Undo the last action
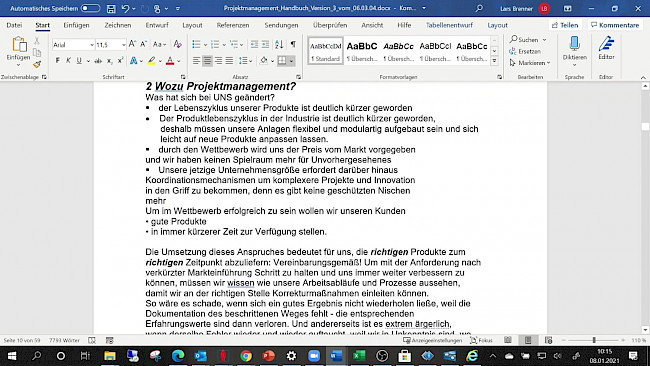This screenshot has width=650, height=366. tap(125, 8)
